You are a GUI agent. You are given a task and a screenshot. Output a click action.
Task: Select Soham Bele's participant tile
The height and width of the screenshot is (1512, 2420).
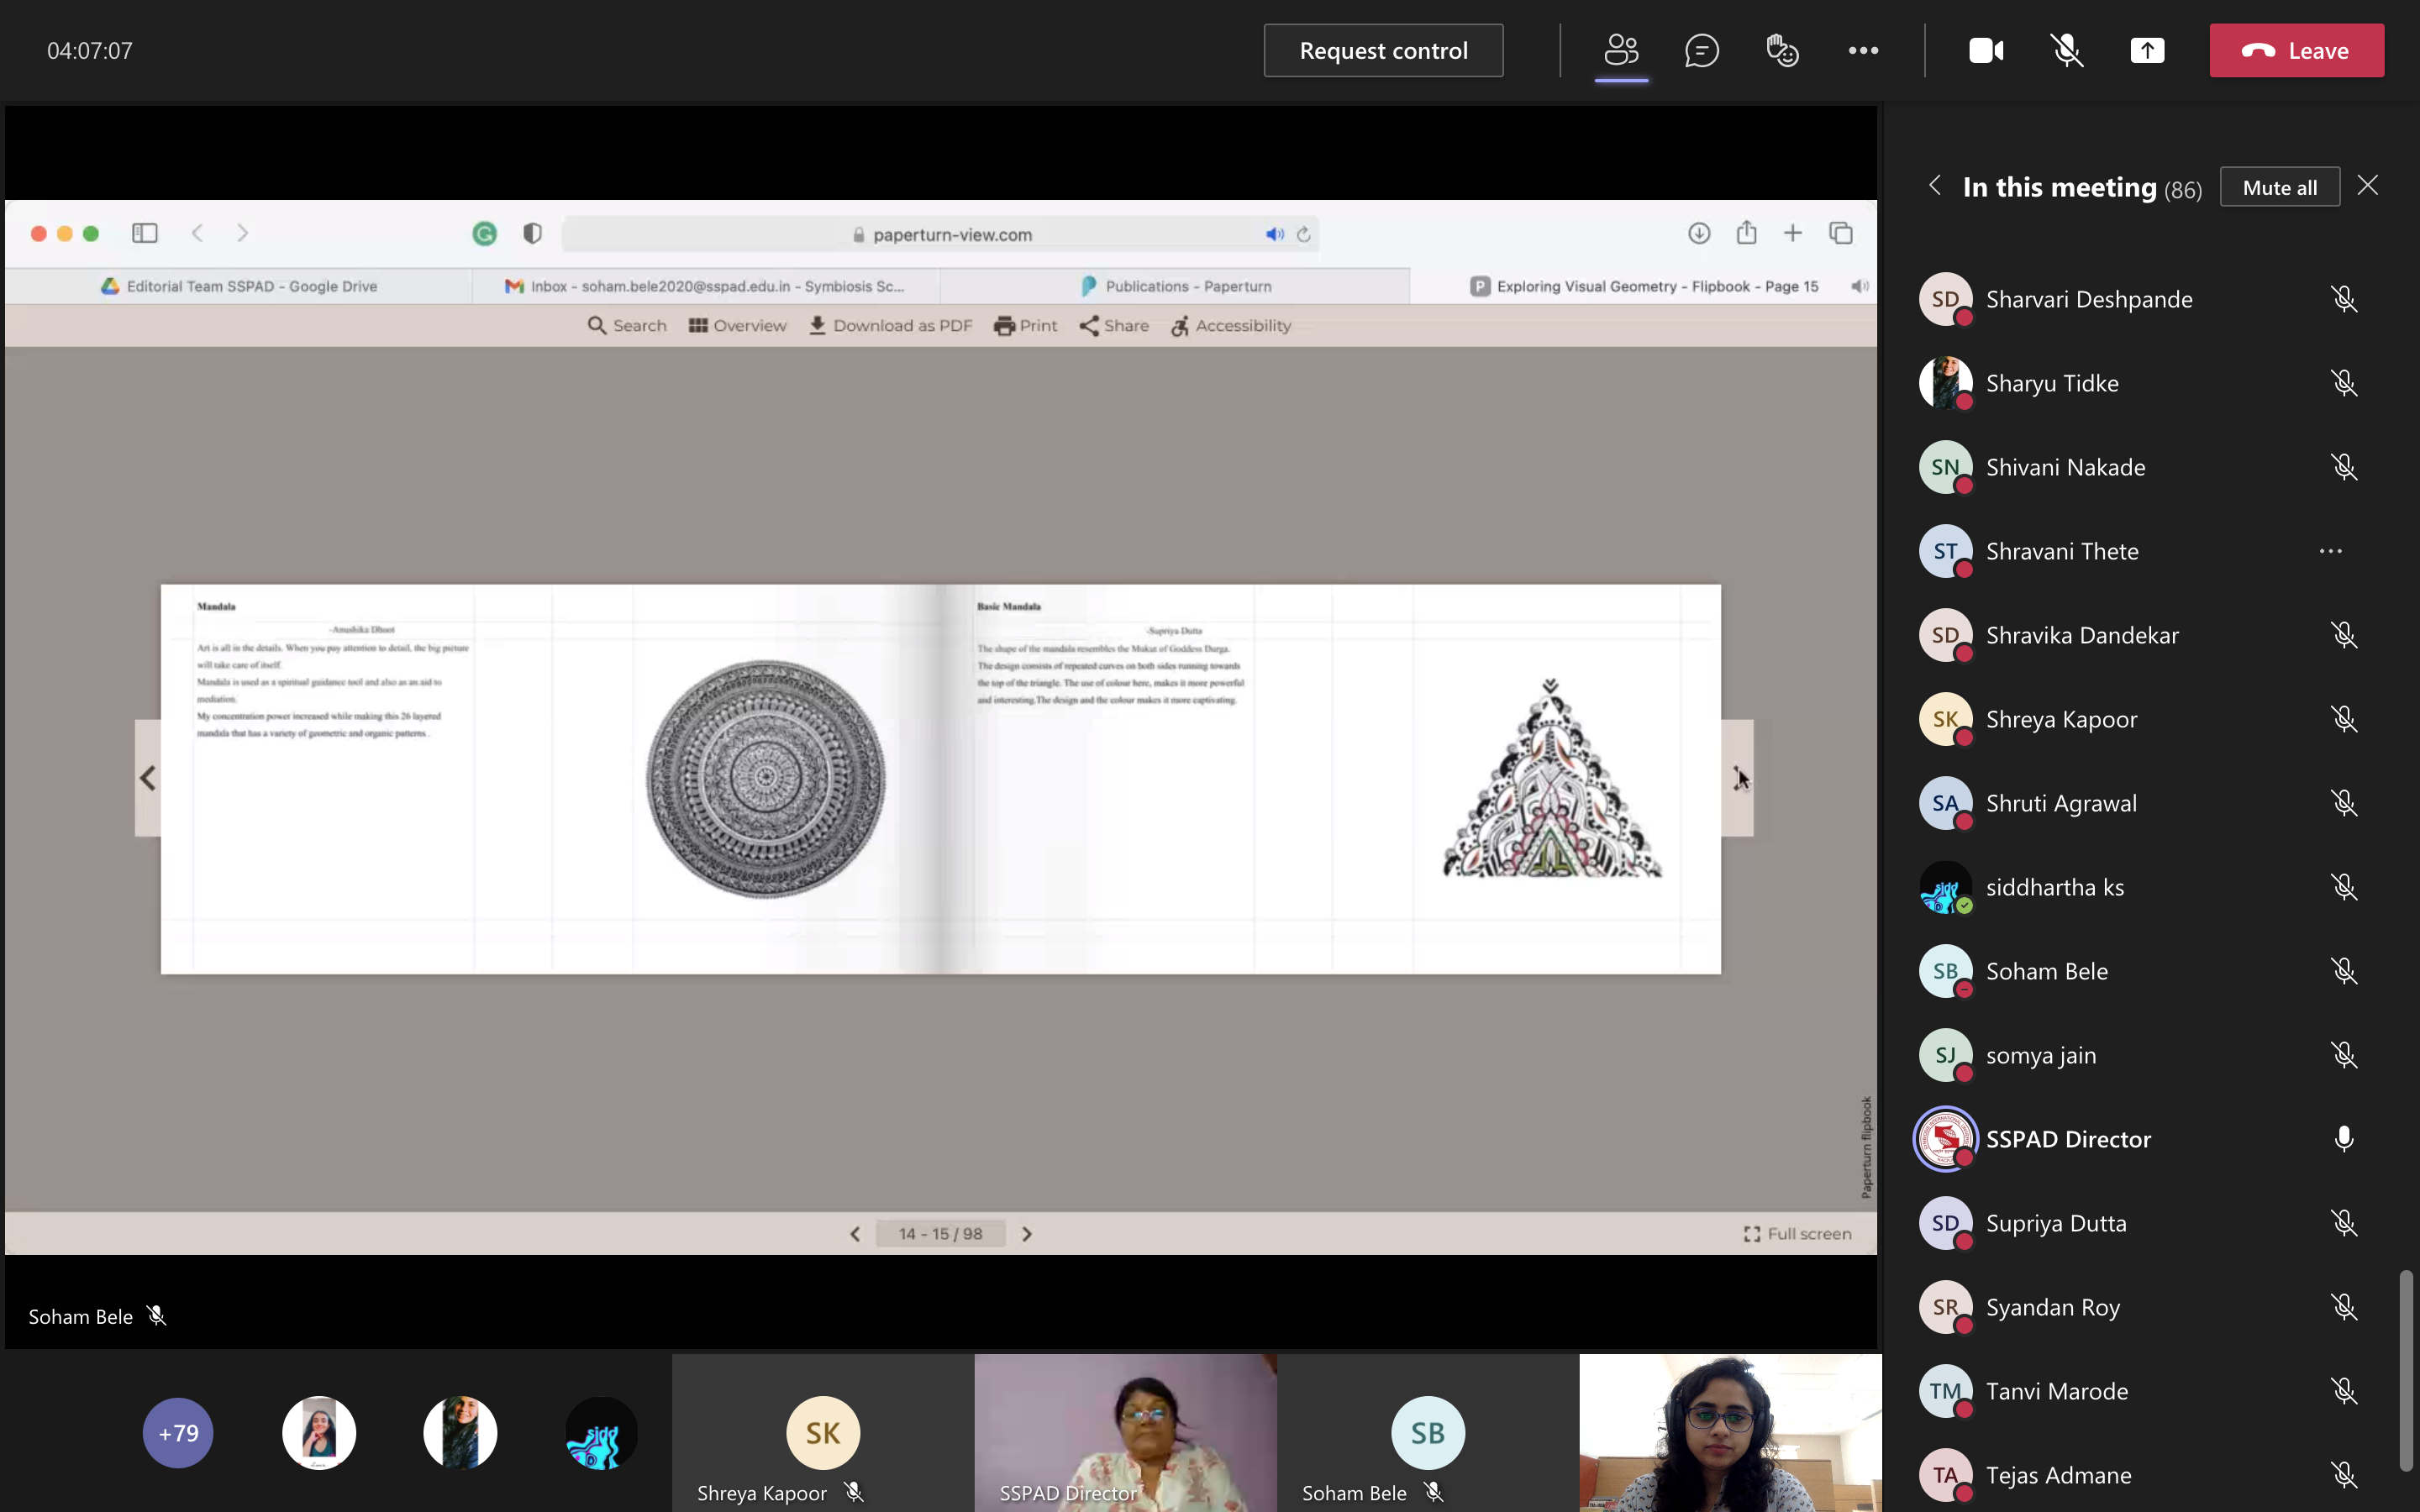coord(1427,1433)
